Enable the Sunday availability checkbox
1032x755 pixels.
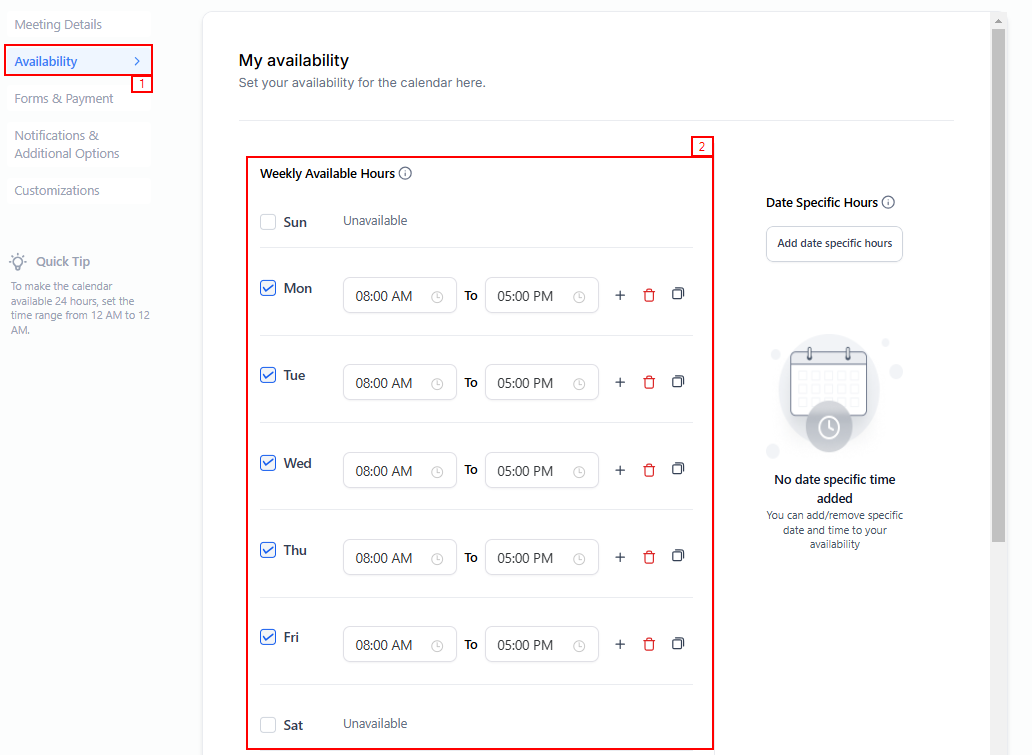coord(268,222)
